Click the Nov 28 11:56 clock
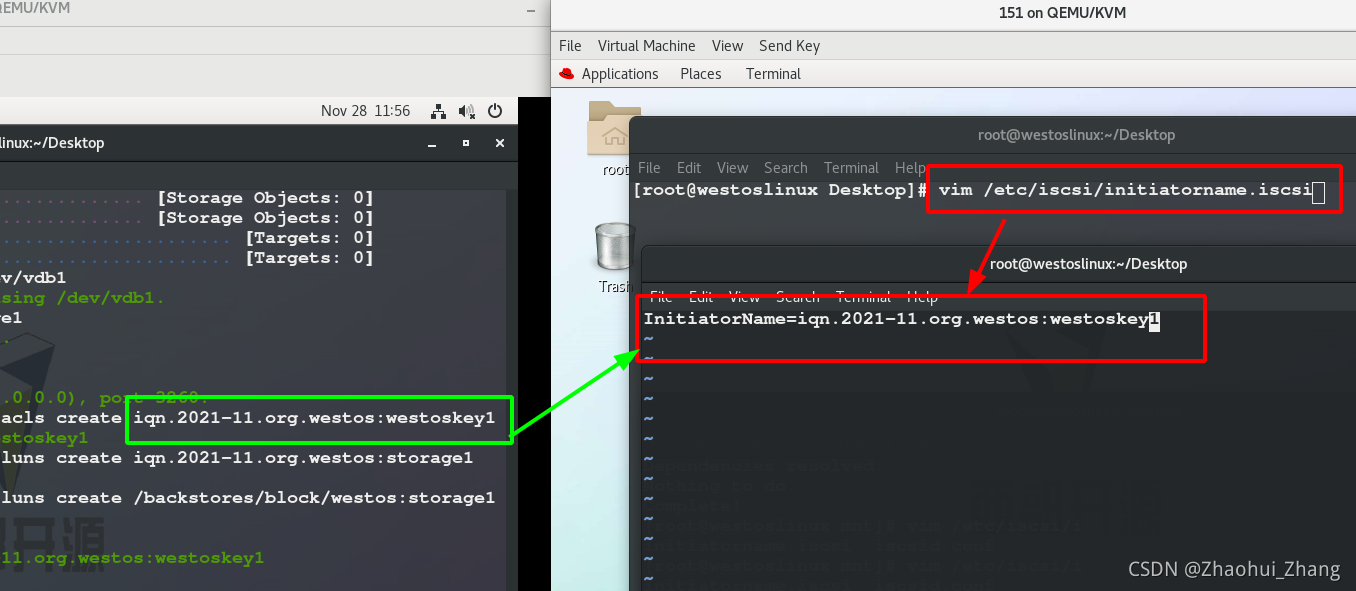1356x591 pixels. [365, 111]
